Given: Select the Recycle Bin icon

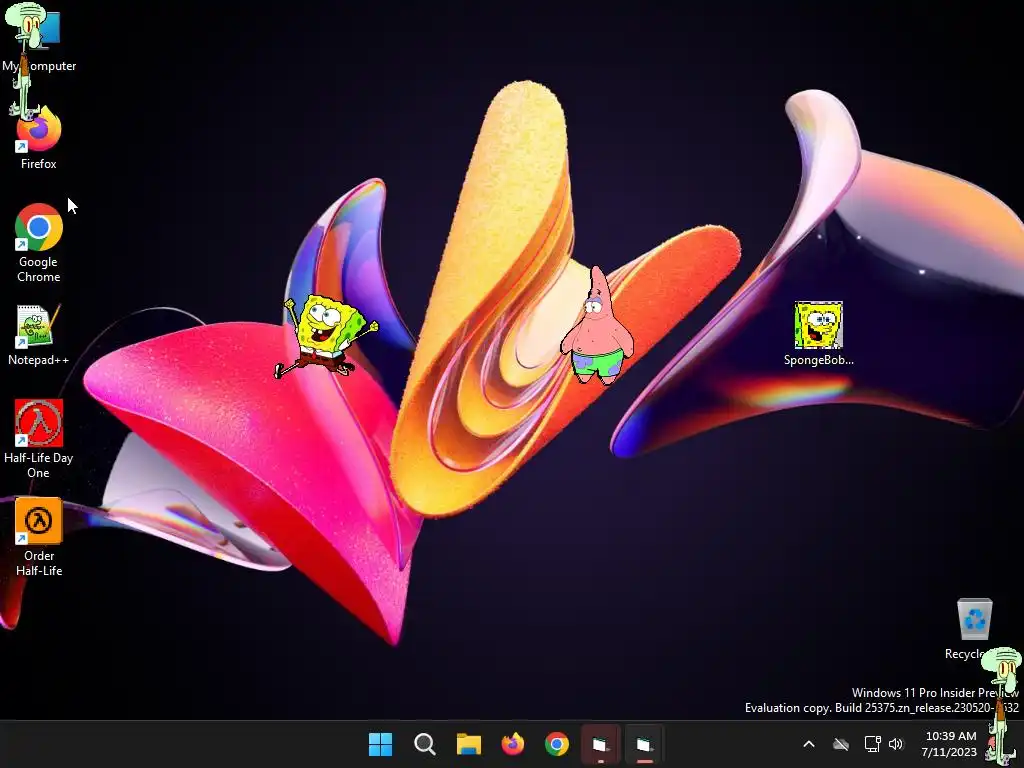Looking at the screenshot, I should point(974,619).
